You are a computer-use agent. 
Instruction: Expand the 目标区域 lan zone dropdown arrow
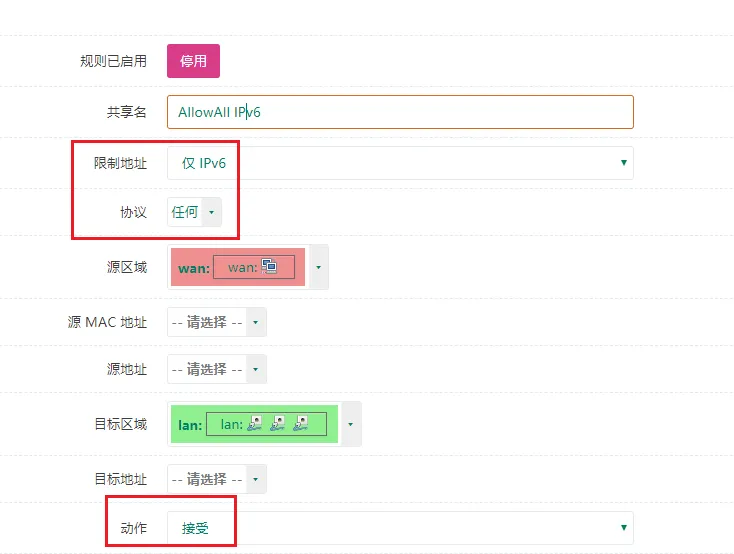point(350,424)
